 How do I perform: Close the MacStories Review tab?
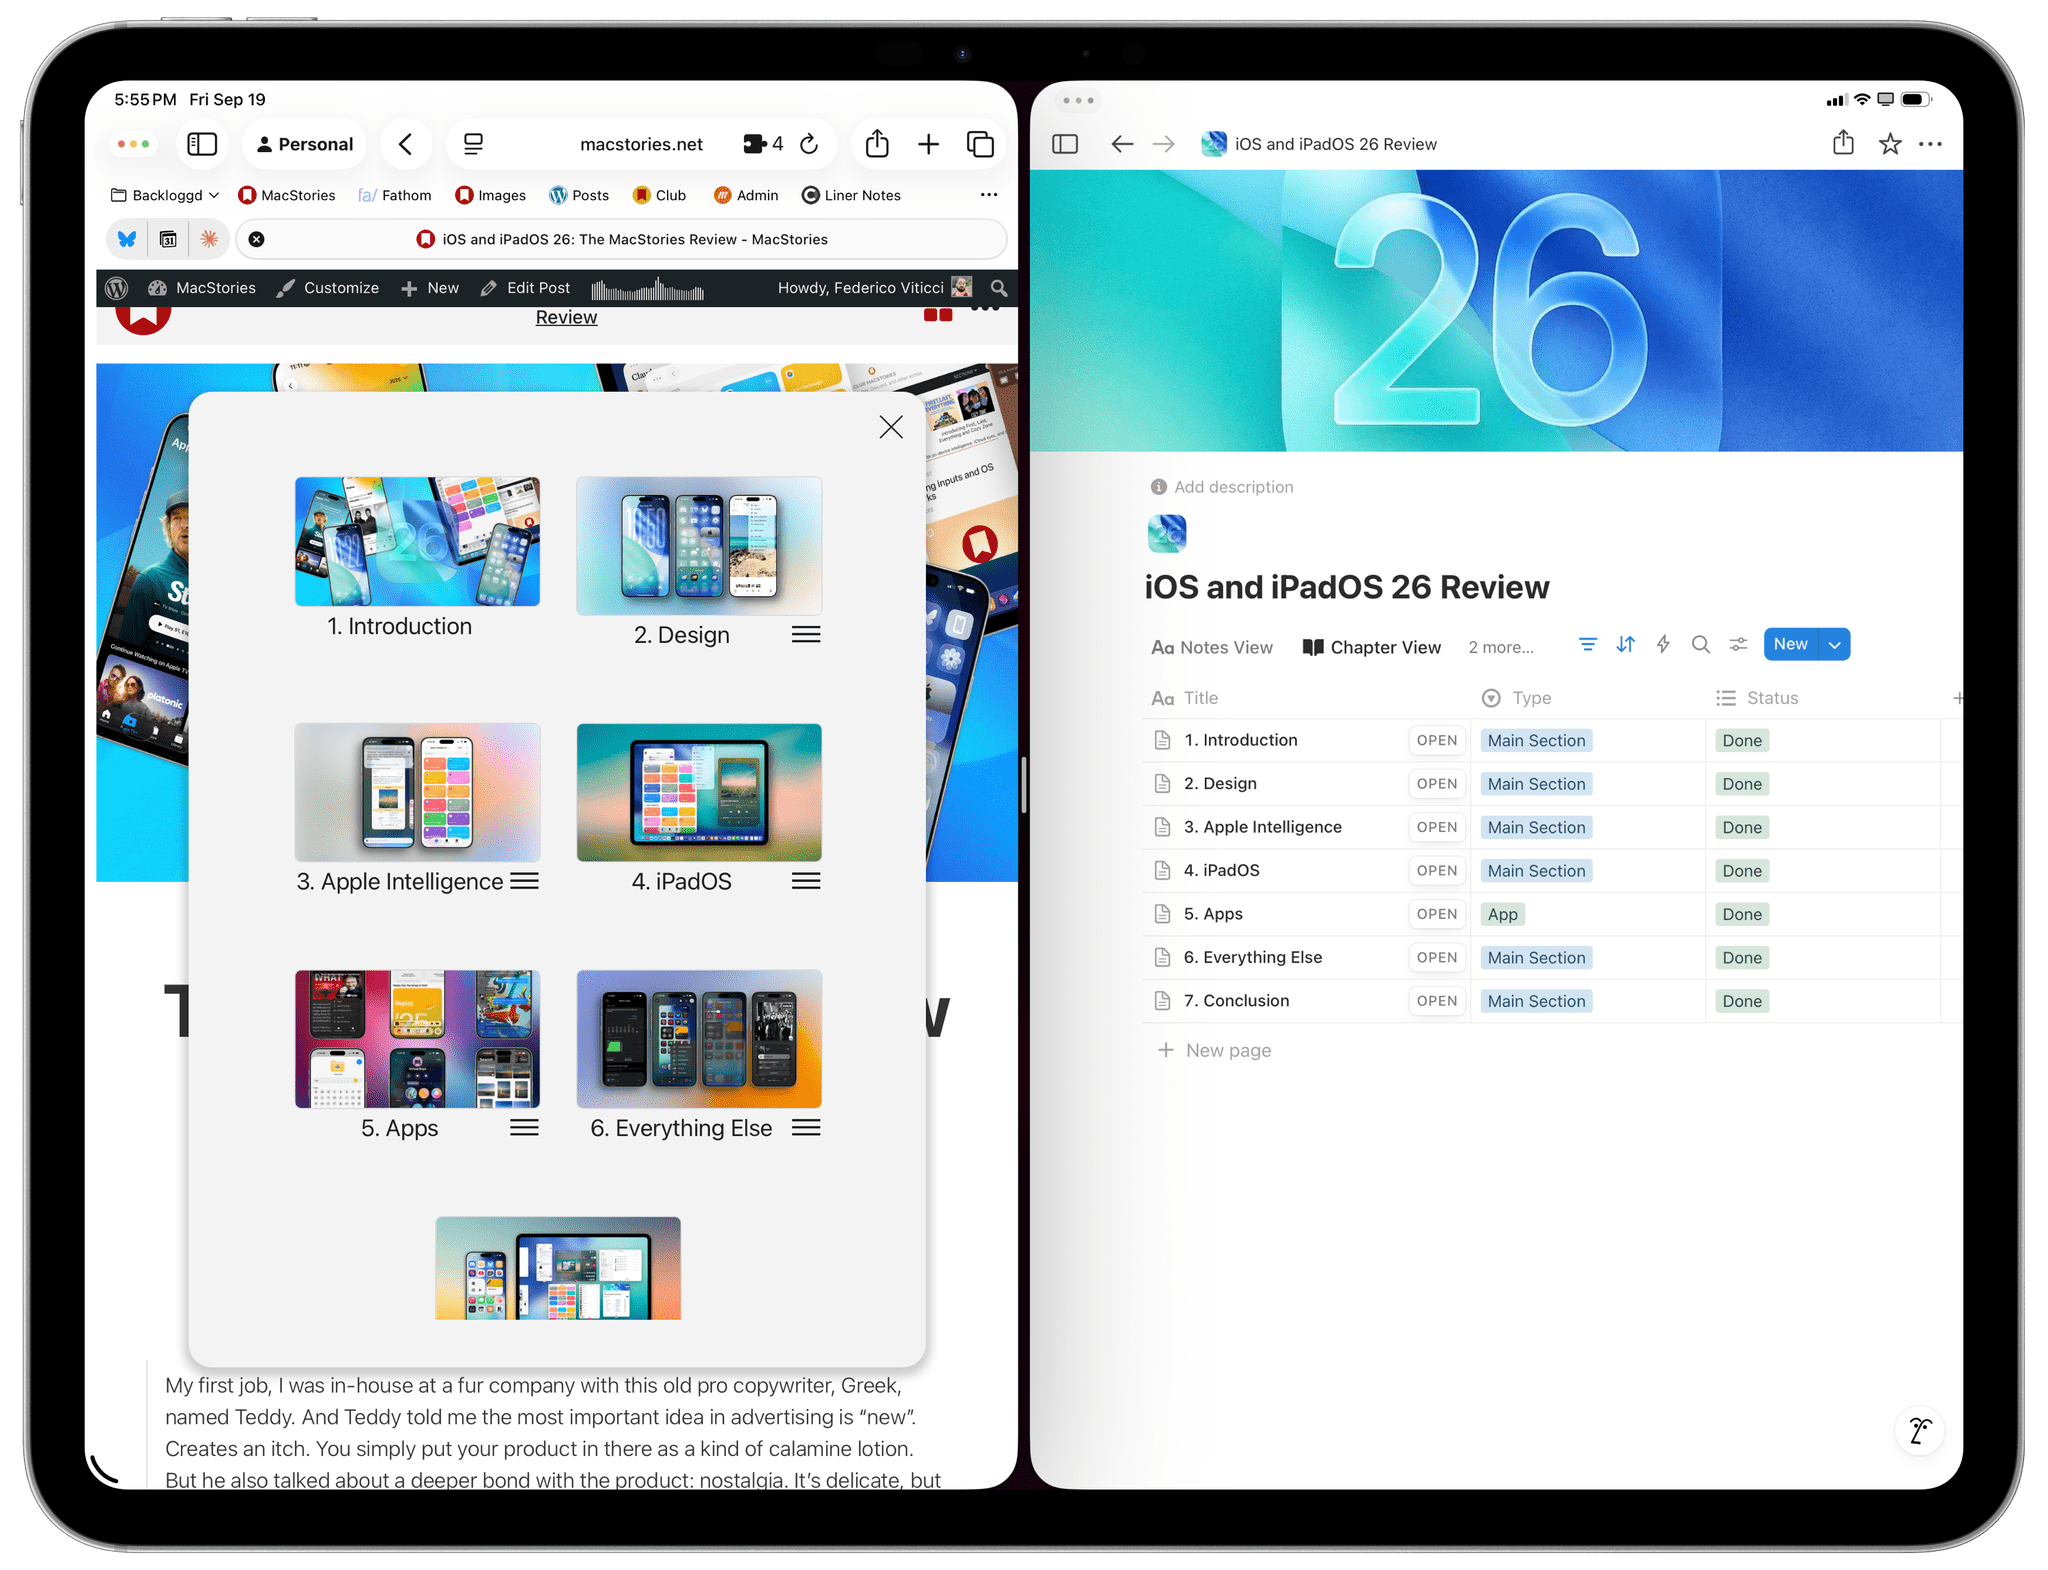click(257, 239)
